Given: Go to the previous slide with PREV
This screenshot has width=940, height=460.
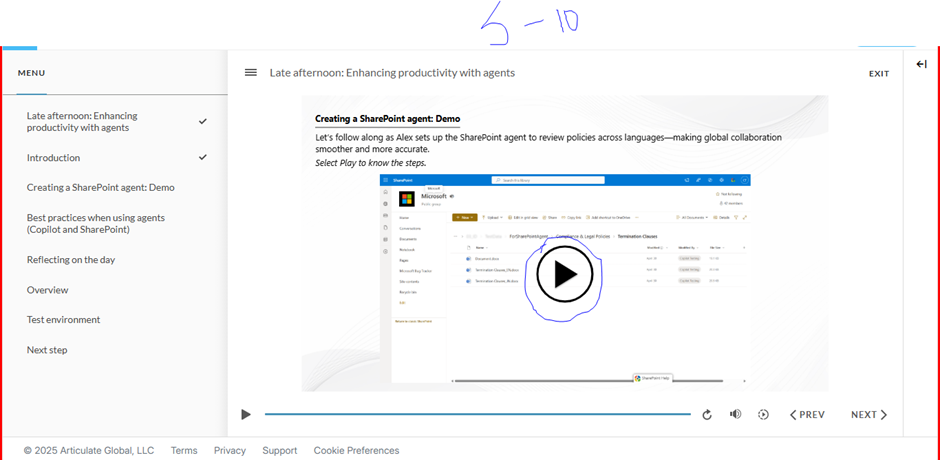Looking at the screenshot, I should coord(807,414).
